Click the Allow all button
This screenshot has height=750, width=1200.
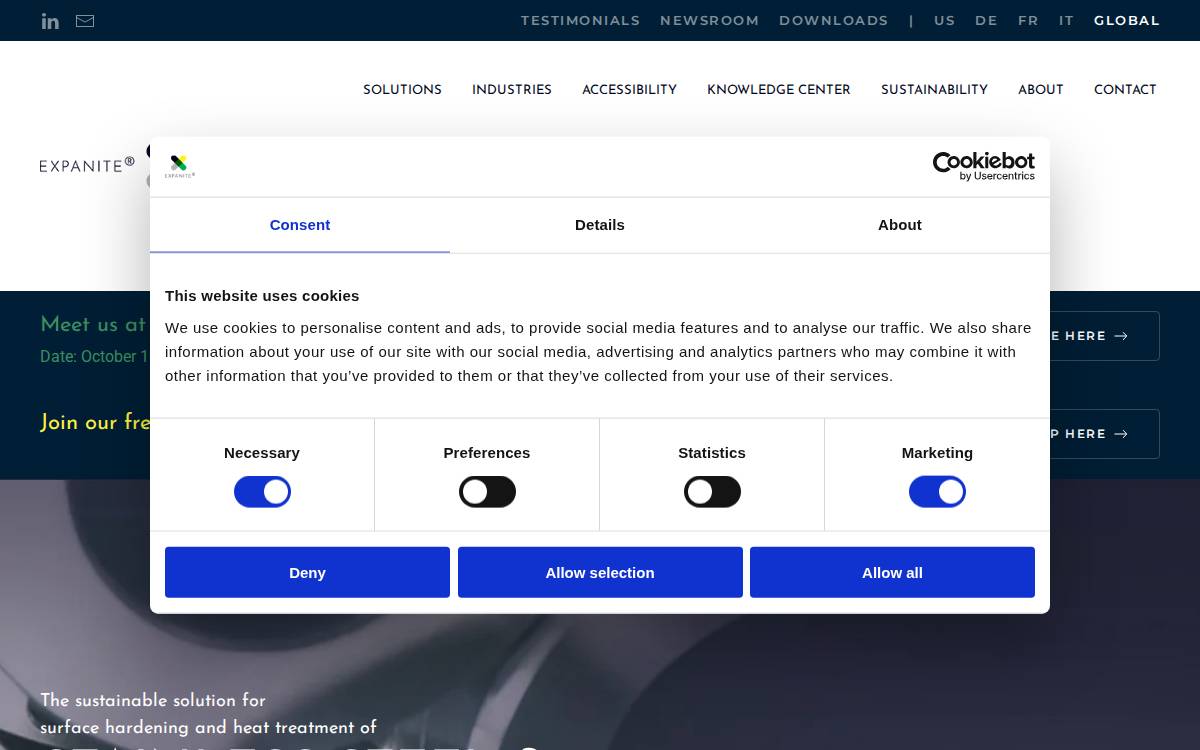pos(892,572)
